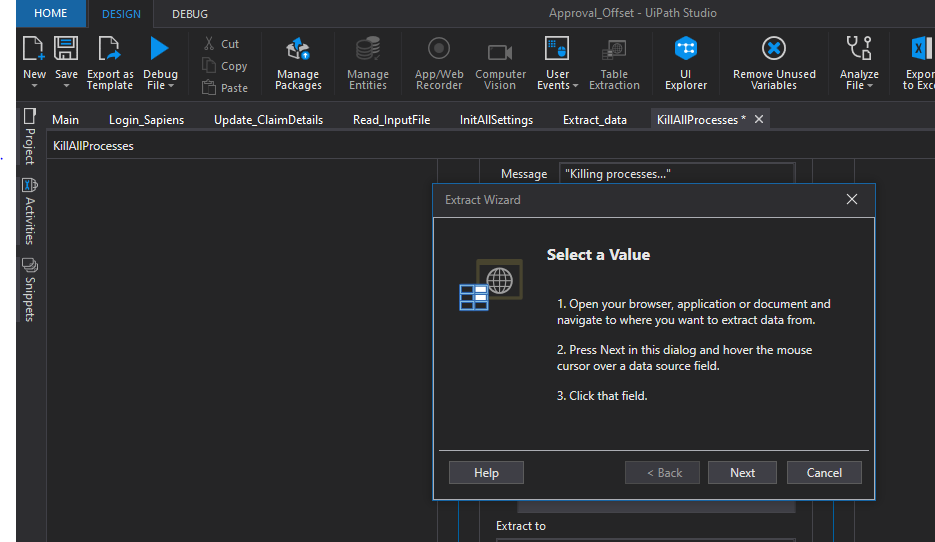The height and width of the screenshot is (542, 935).
Task: Open the New dropdown arrow
Action: [34, 86]
